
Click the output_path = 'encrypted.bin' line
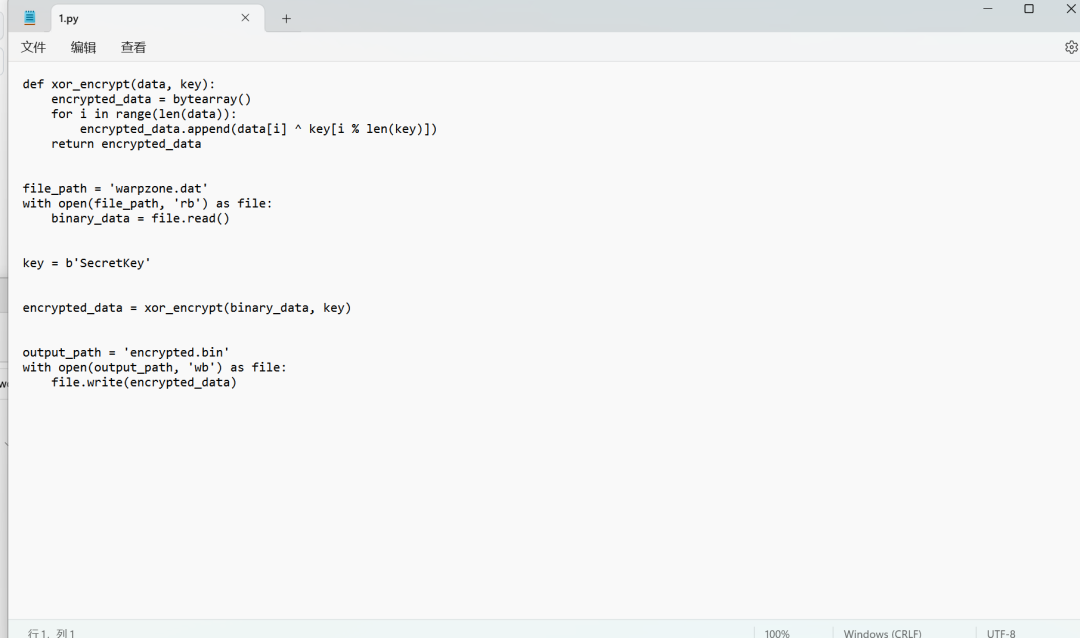pyautogui.click(x=126, y=352)
